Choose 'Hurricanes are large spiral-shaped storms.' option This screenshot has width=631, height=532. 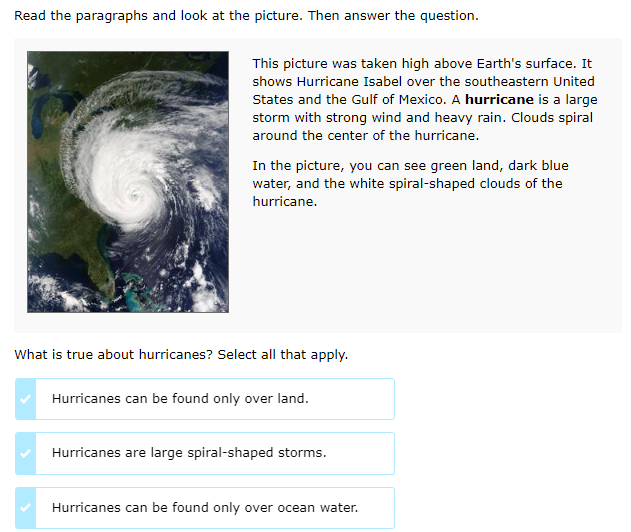189,453
